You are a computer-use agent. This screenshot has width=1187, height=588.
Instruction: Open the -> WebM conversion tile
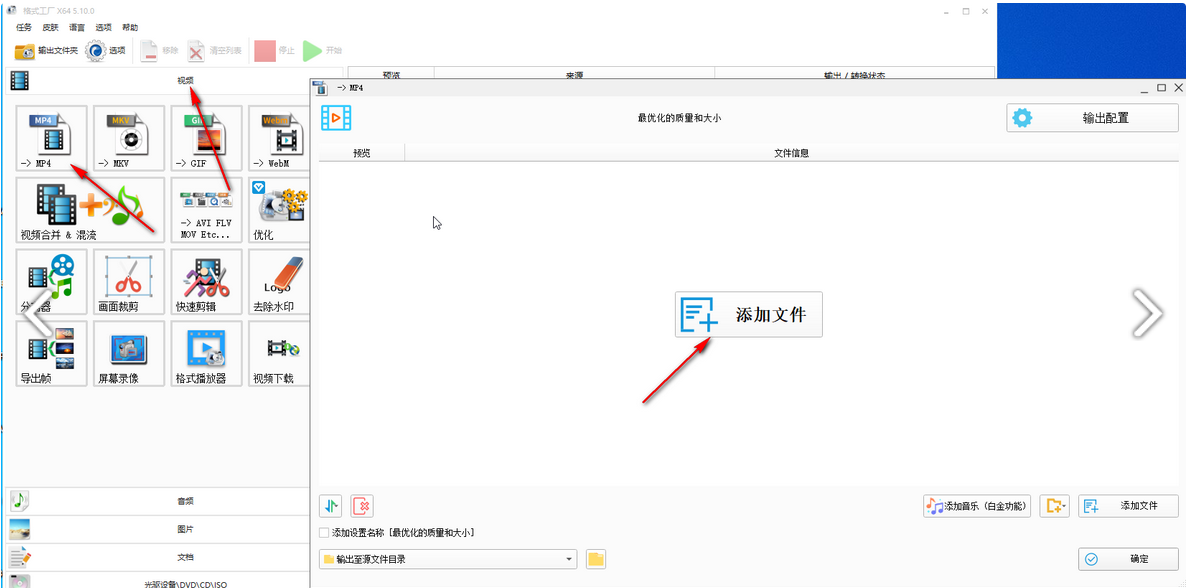(279, 138)
